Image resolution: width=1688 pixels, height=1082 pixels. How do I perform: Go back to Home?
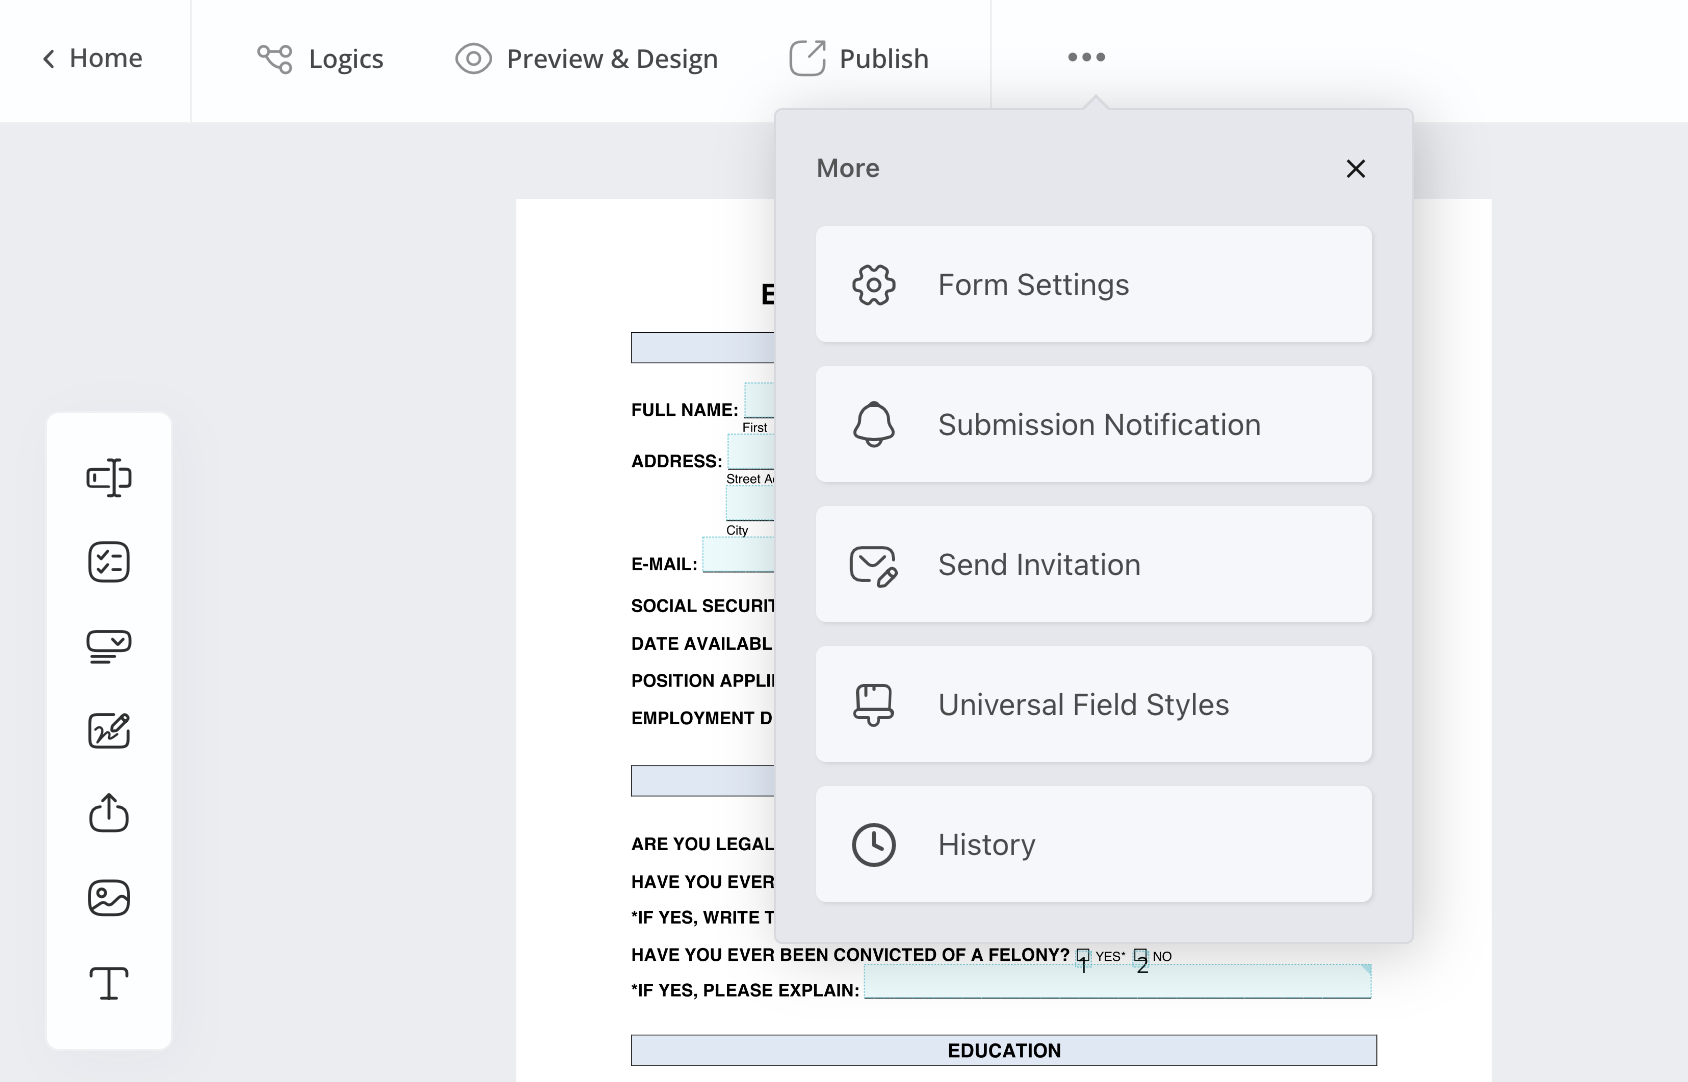[92, 59]
